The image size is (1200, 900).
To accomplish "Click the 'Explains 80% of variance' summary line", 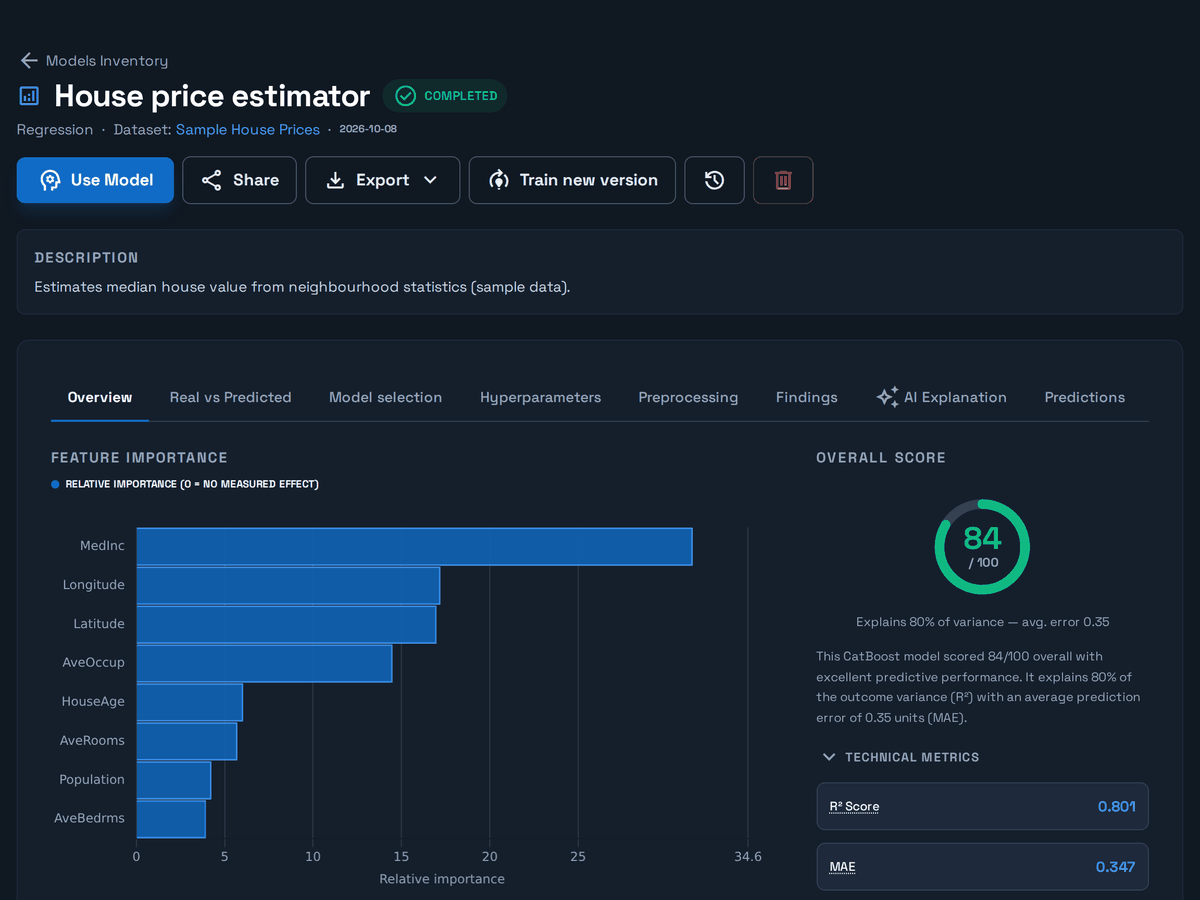I will [982, 622].
